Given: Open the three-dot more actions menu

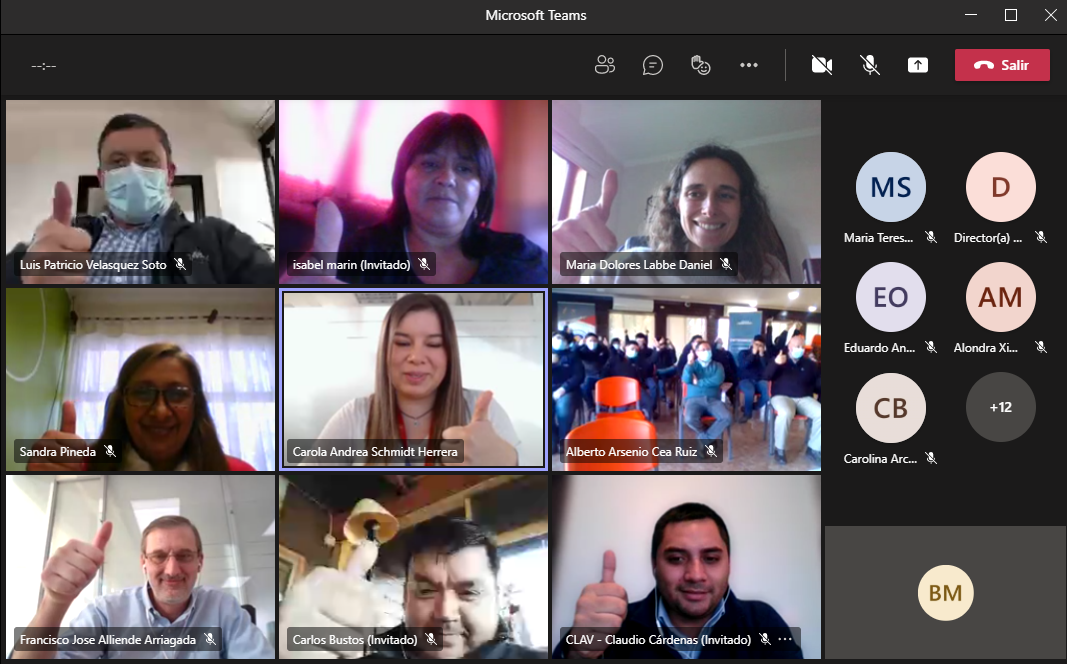Looking at the screenshot, I should click(x=749, y=65).
